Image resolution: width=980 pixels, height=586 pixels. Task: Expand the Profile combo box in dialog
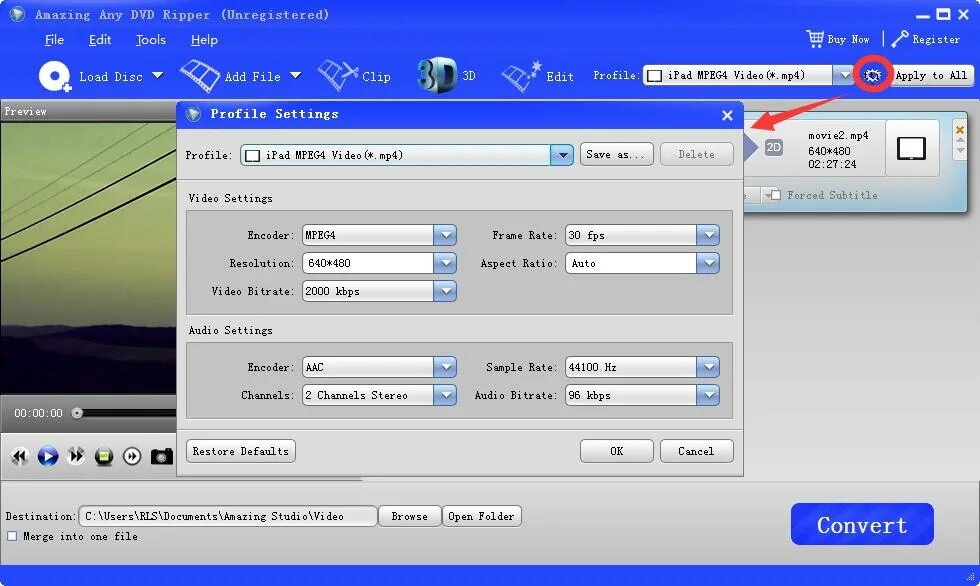click(562, 155)
